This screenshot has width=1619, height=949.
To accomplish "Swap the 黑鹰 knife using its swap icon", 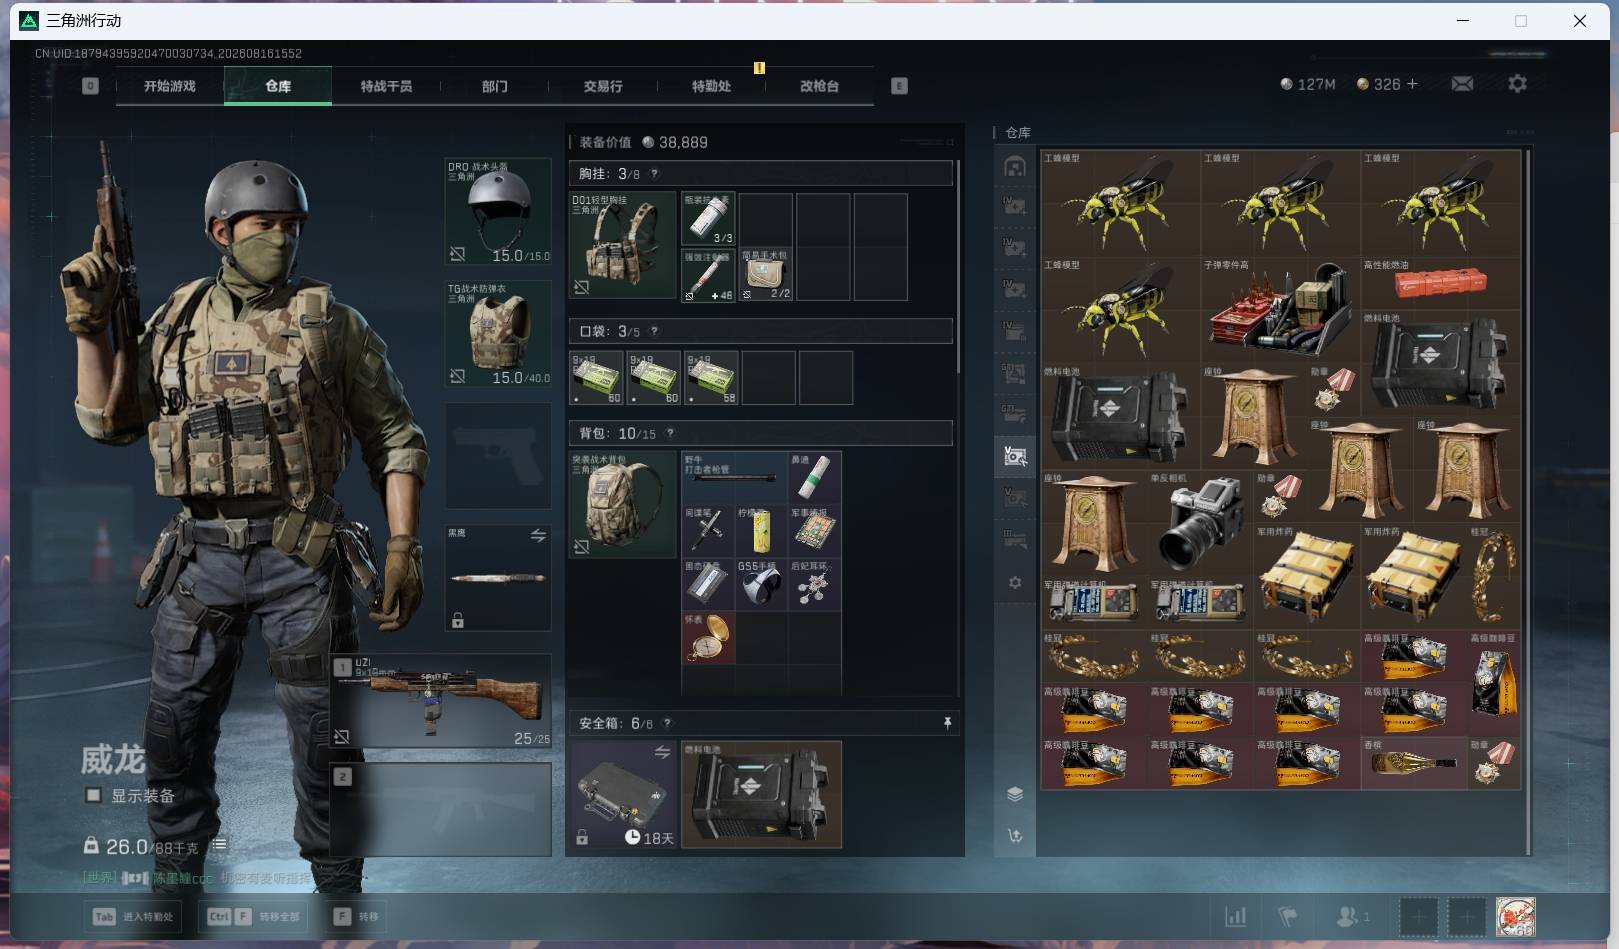I will pos(538,536).
